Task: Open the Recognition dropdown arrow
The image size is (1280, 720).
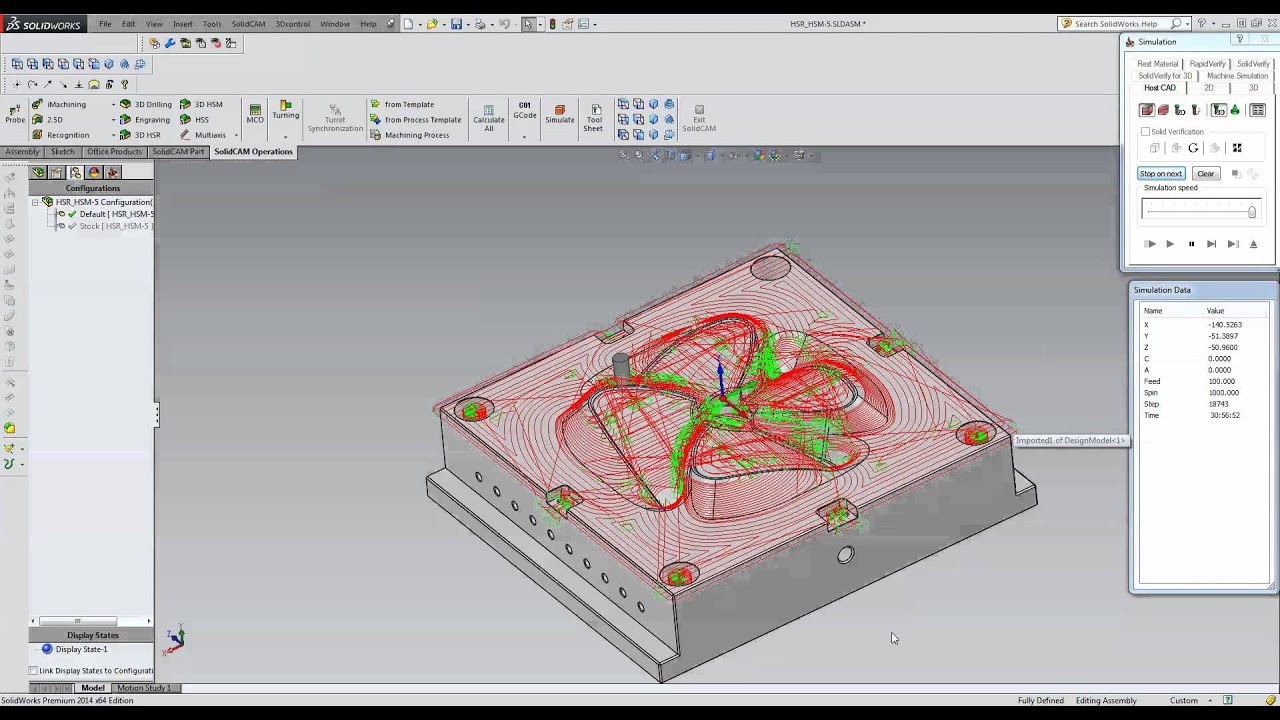Action: [113, 135]
